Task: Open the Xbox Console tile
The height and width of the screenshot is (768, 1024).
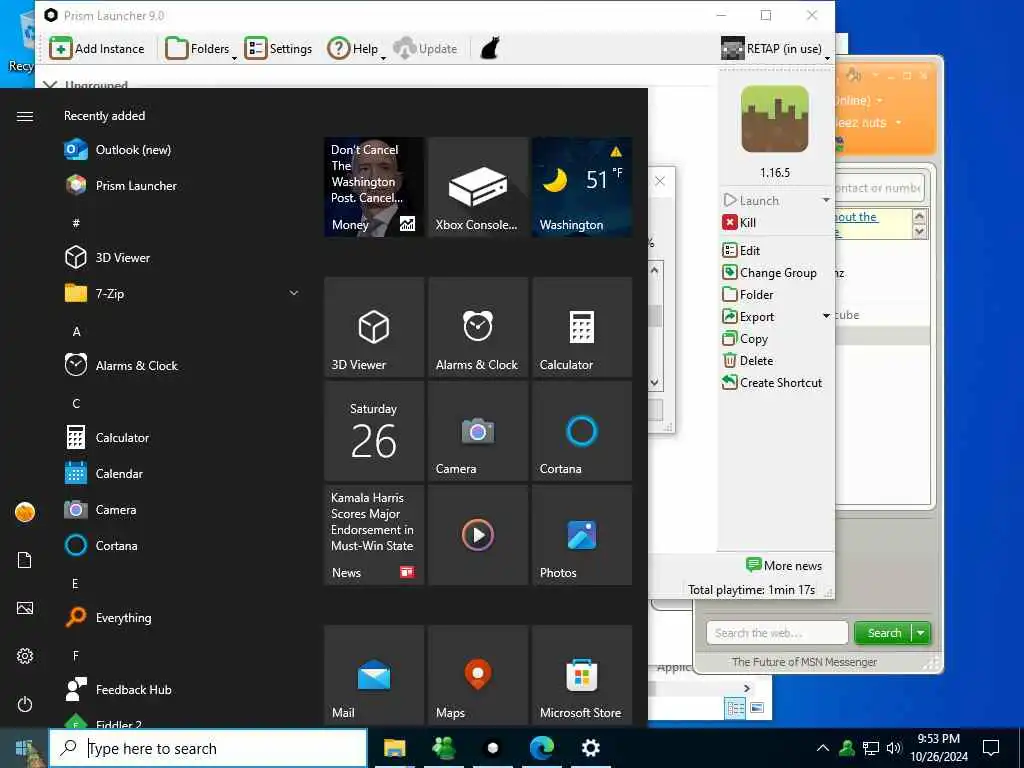Action: coord(478,187)
